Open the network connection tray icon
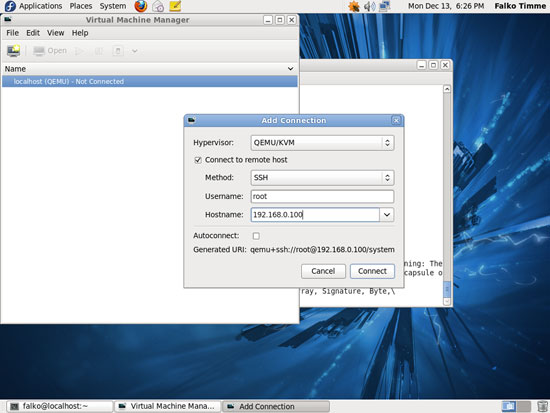Viewport: 550px width, 413px height. [384, 6]
